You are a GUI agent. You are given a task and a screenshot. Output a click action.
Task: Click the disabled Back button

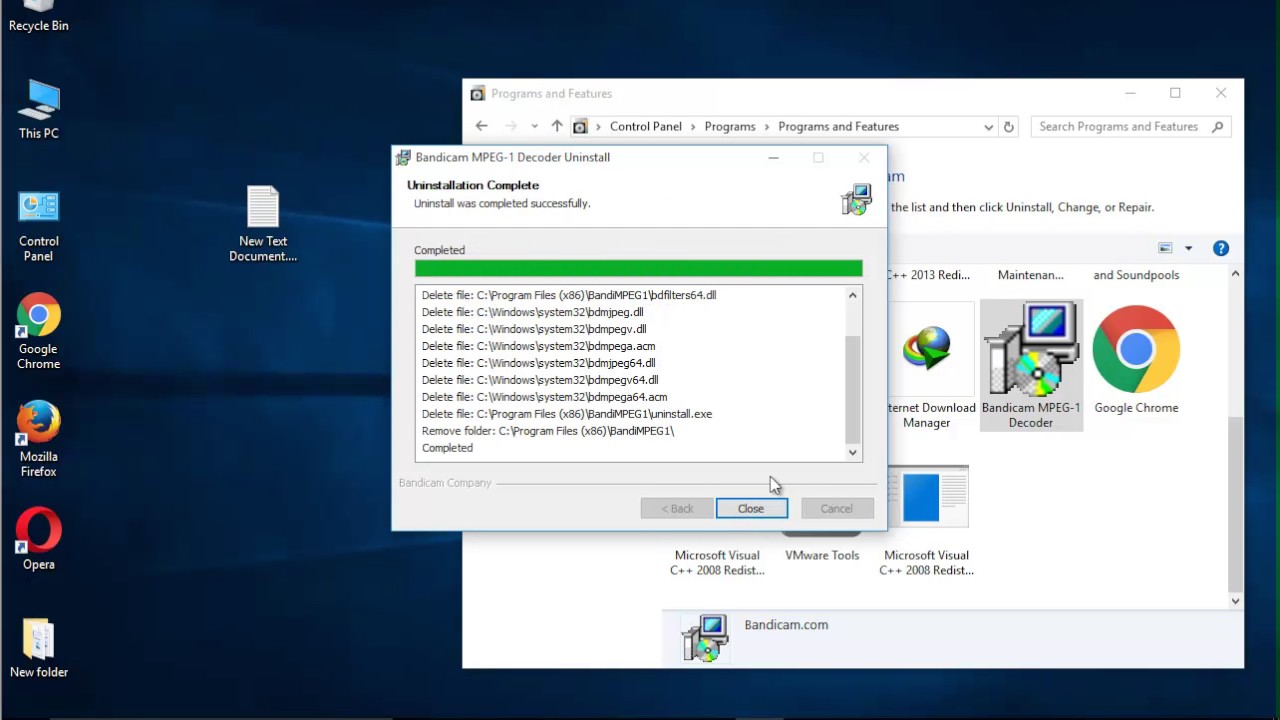(677, 509)
